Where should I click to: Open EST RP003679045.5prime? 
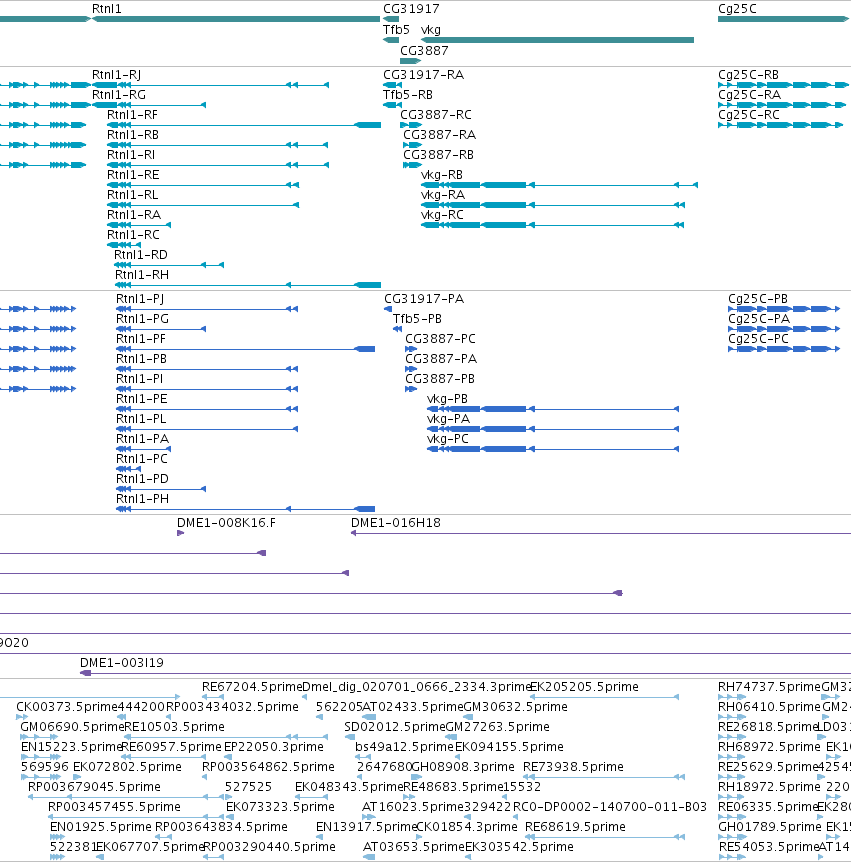(95, 787)
